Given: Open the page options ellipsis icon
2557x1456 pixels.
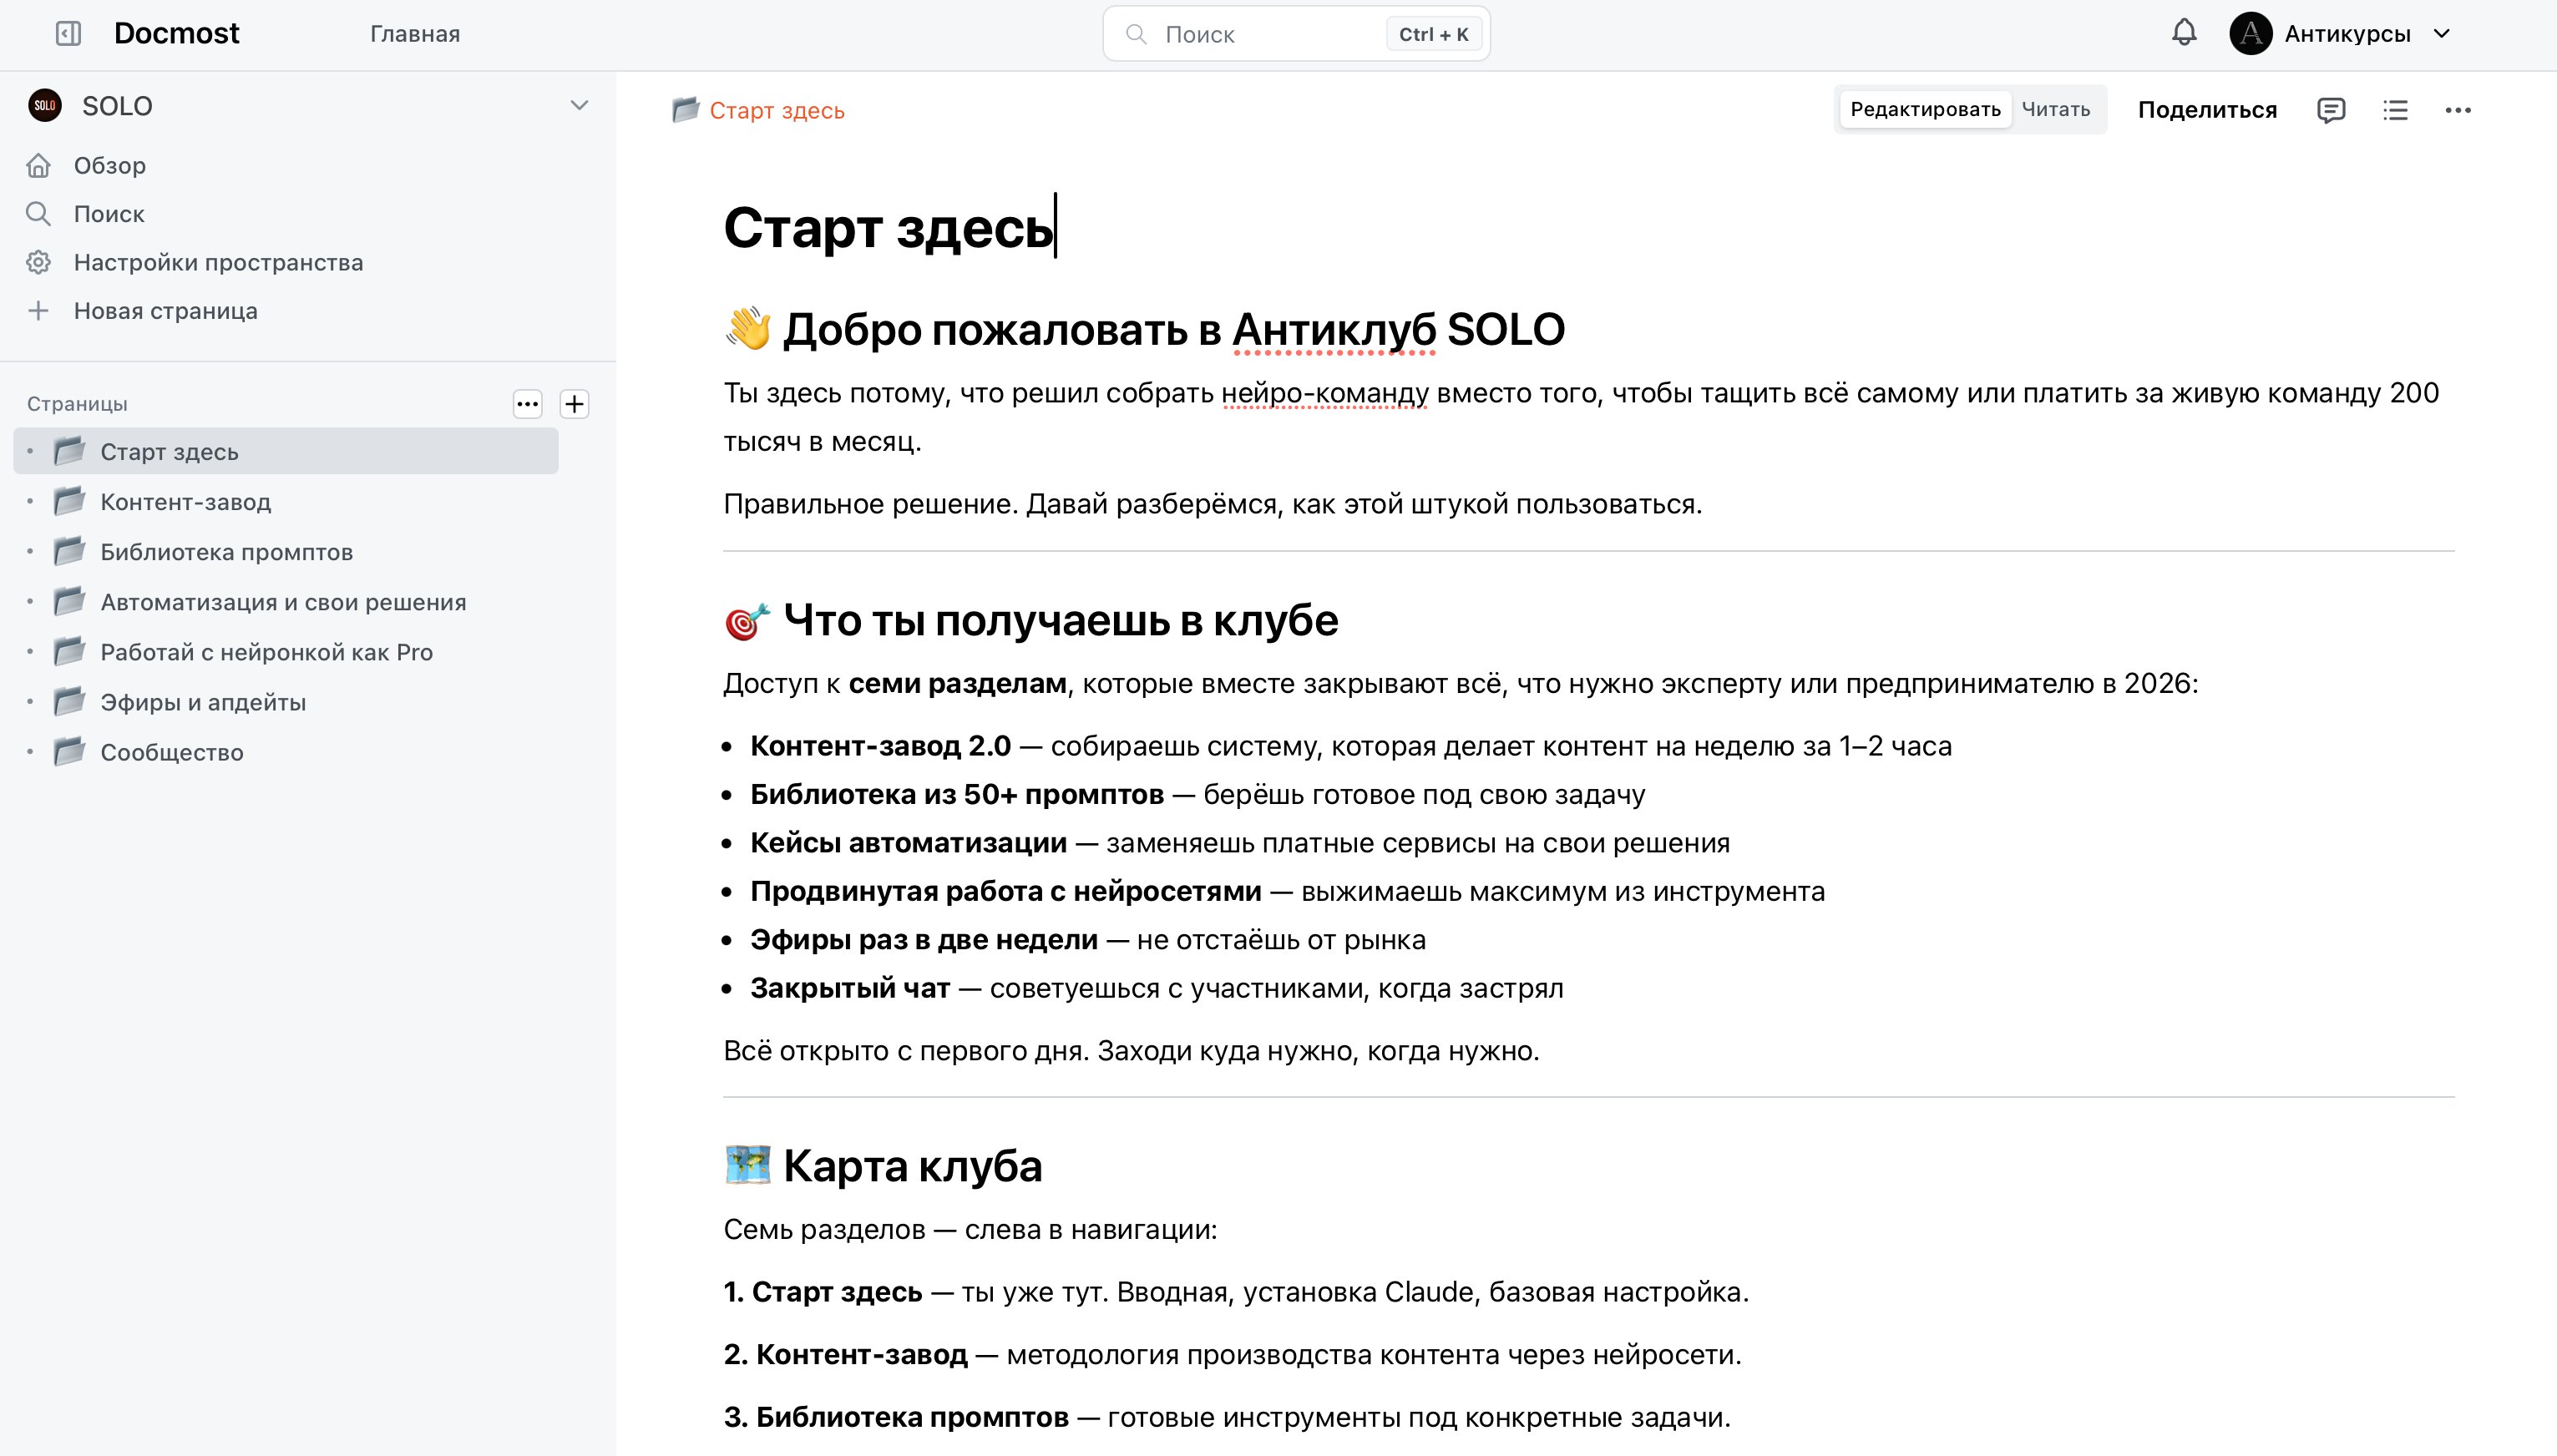Looking at the screenshot, I should click(2459, 110).
